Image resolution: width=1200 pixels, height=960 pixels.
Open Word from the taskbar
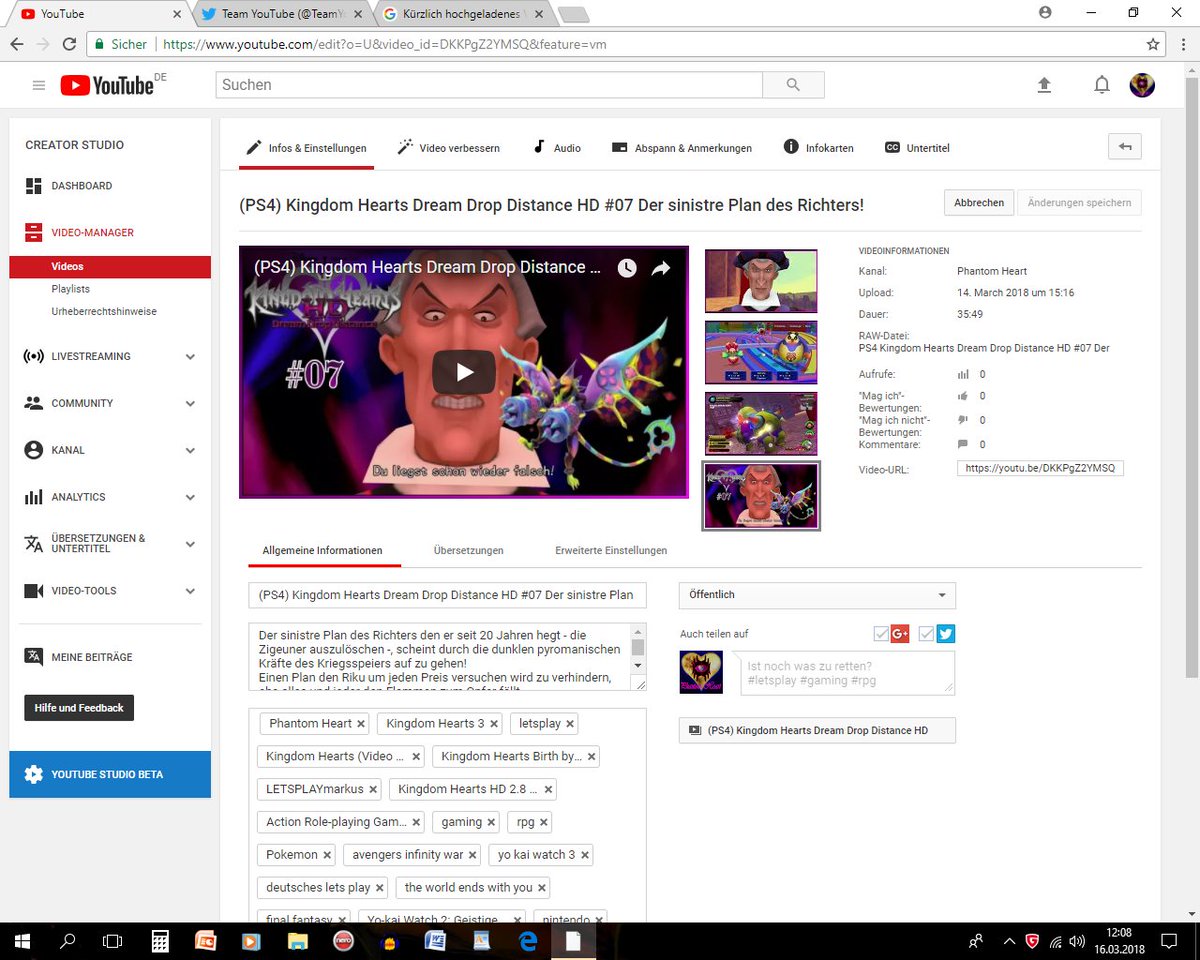(x=435, y=941)
